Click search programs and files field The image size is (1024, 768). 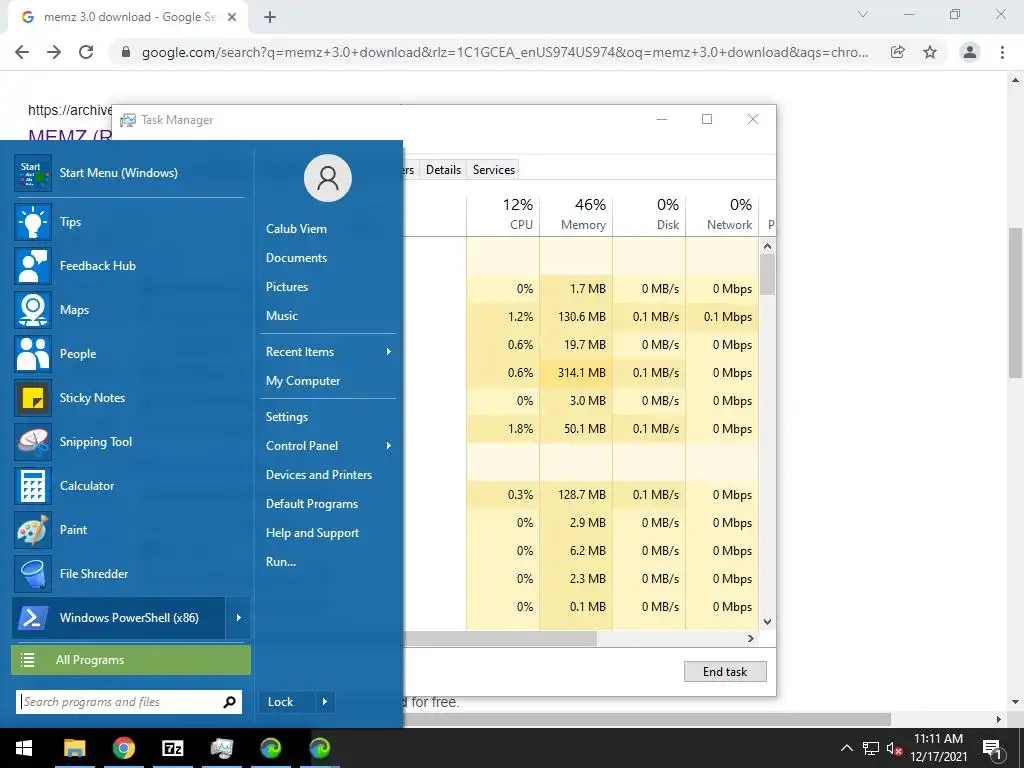(x=129, y=702)
